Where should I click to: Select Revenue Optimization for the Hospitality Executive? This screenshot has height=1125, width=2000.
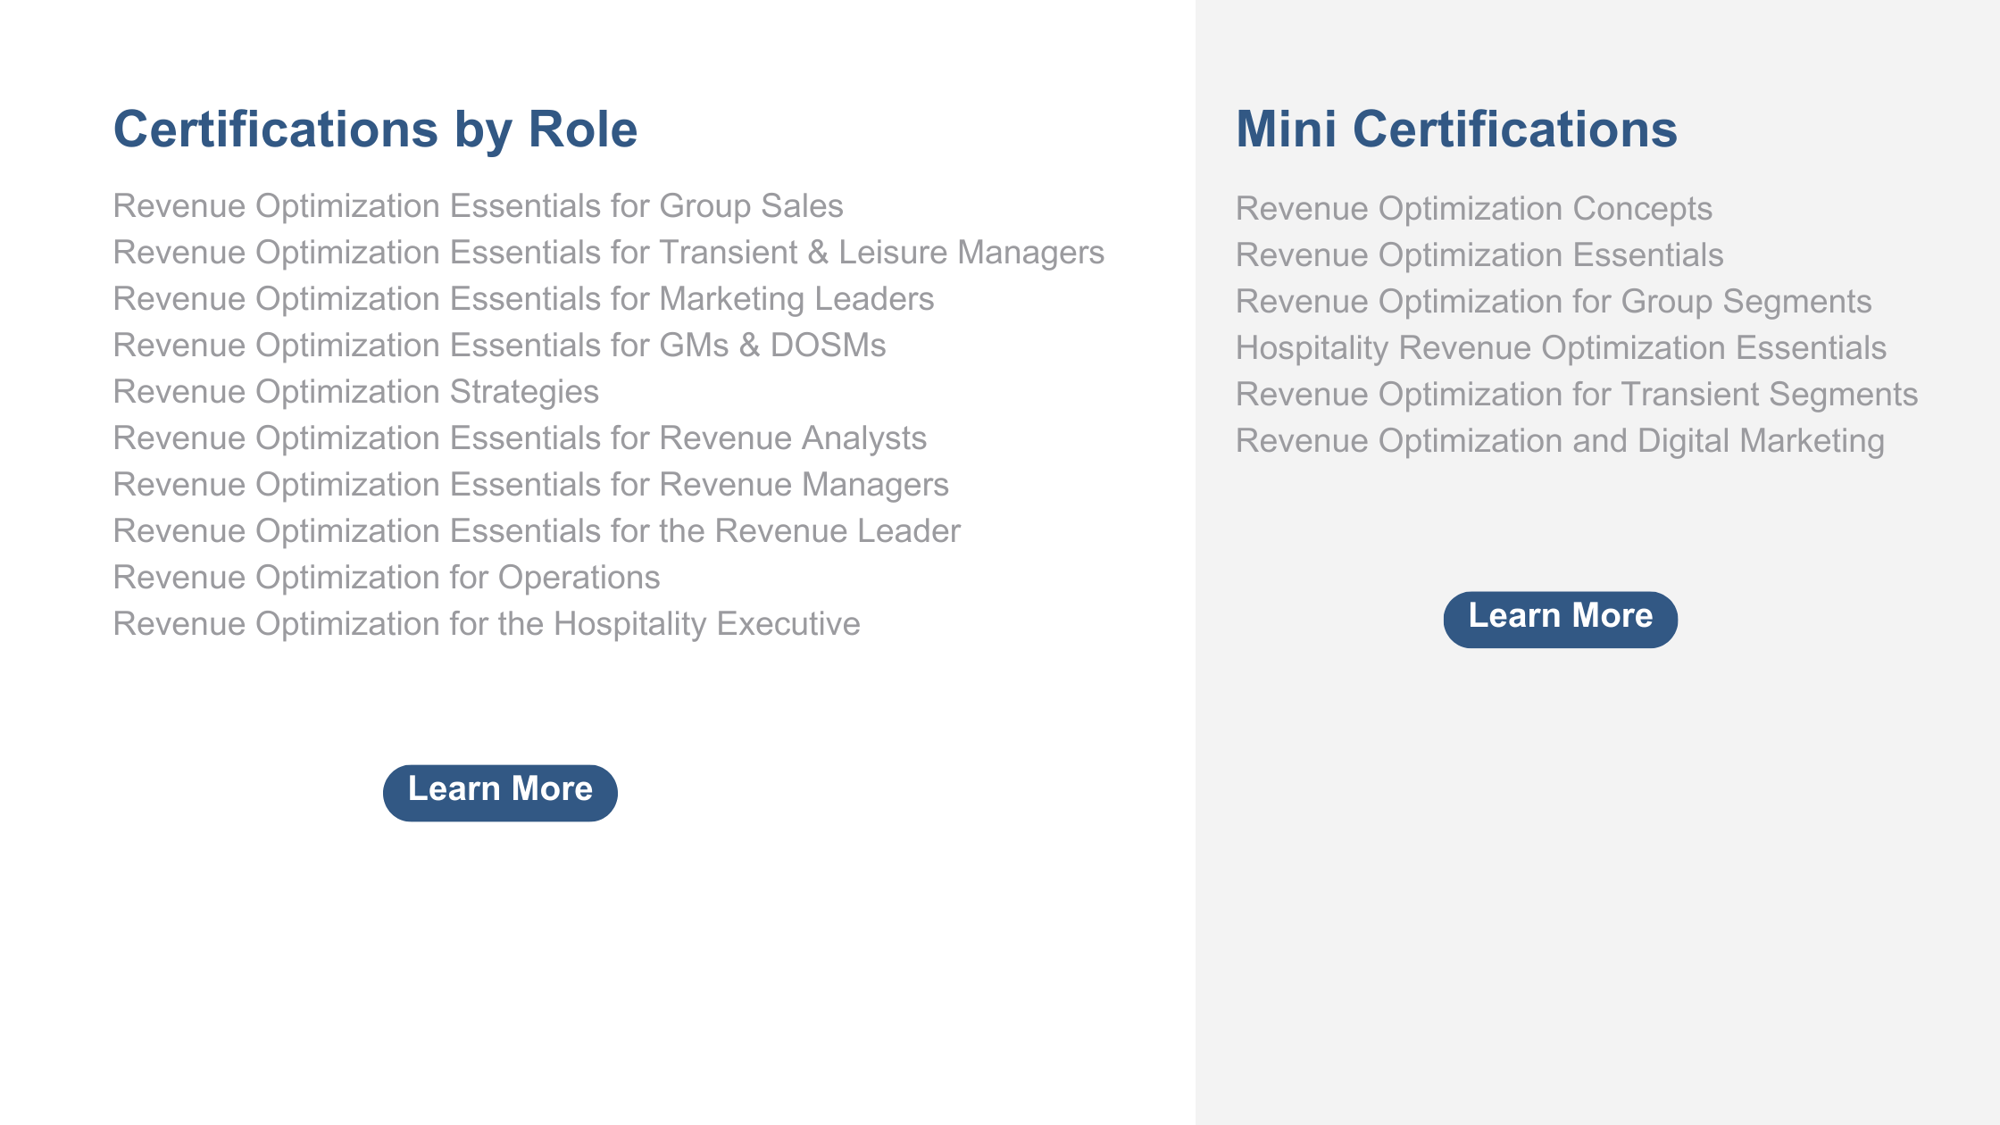487,624
